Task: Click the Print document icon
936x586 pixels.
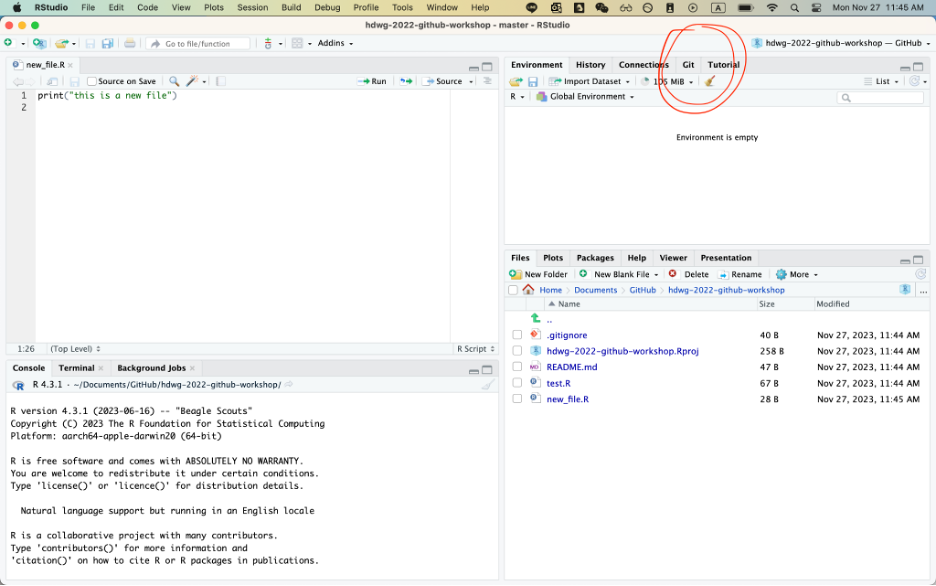Action: [x=130, y=43]
